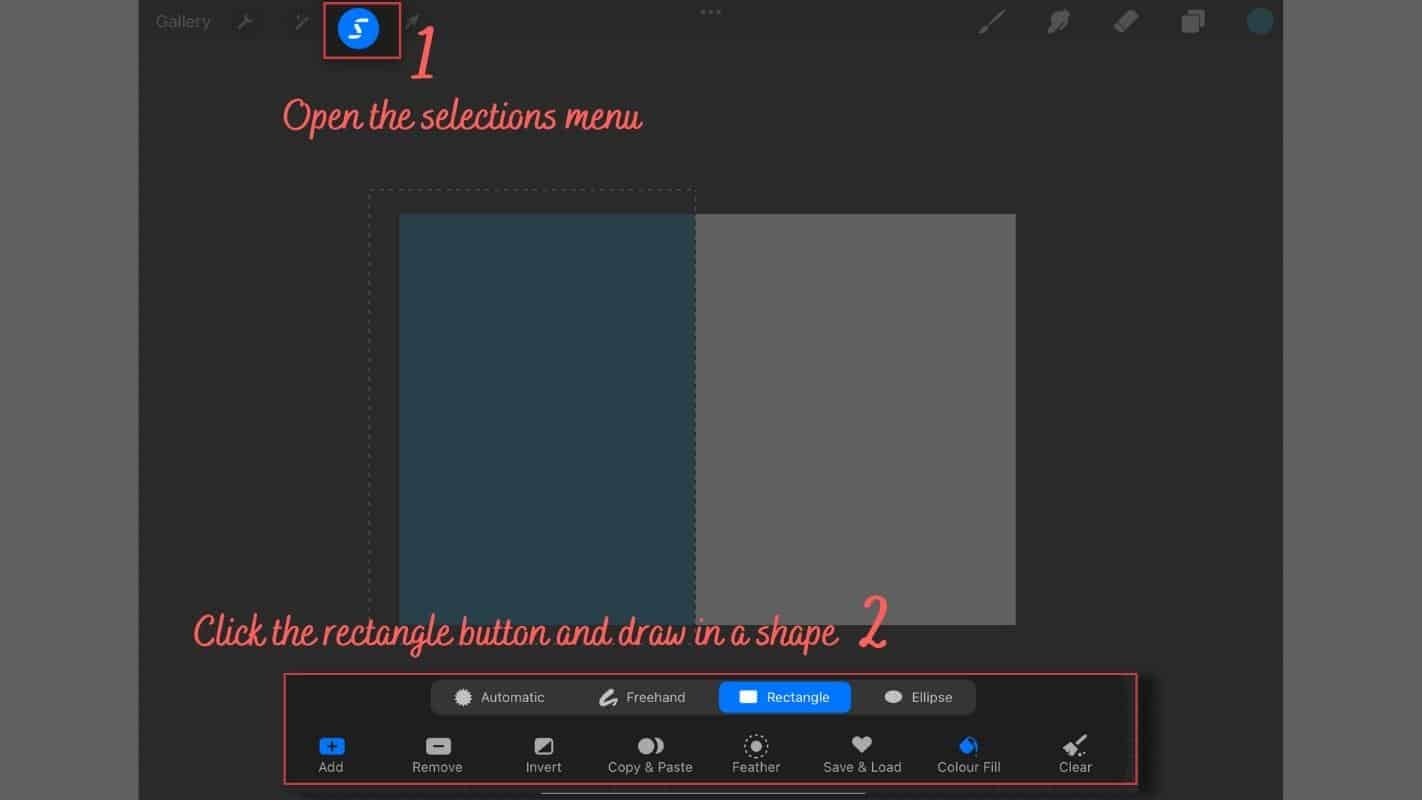Open the Feather option

[756, 755]
